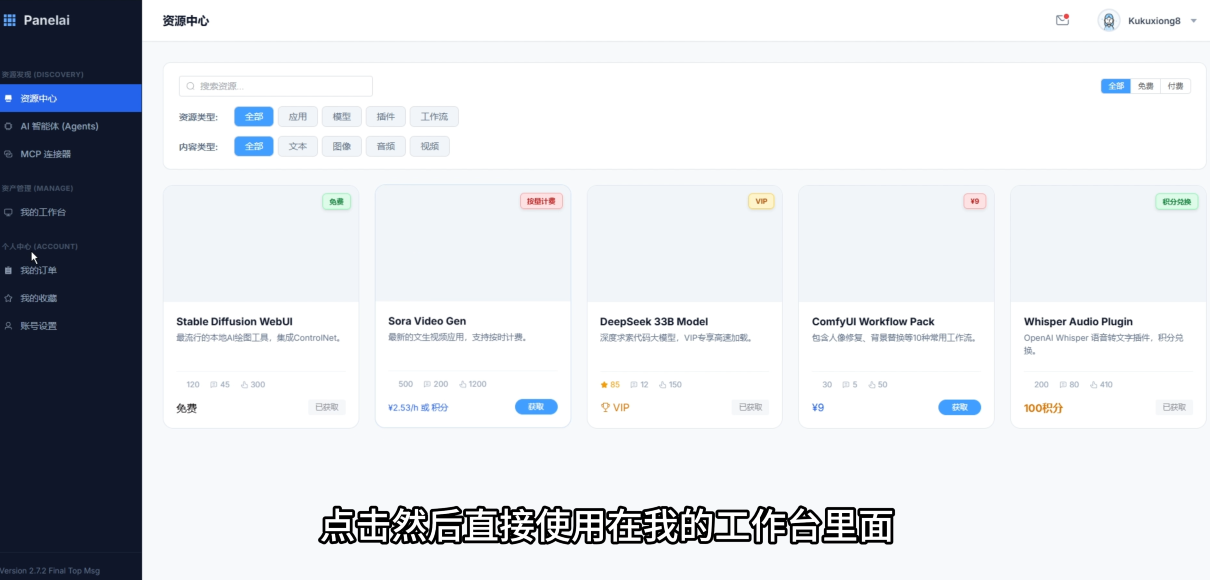Click the VIP trophy price on DeepSeek
The image size is (1210, 580).
pos(615,407)
